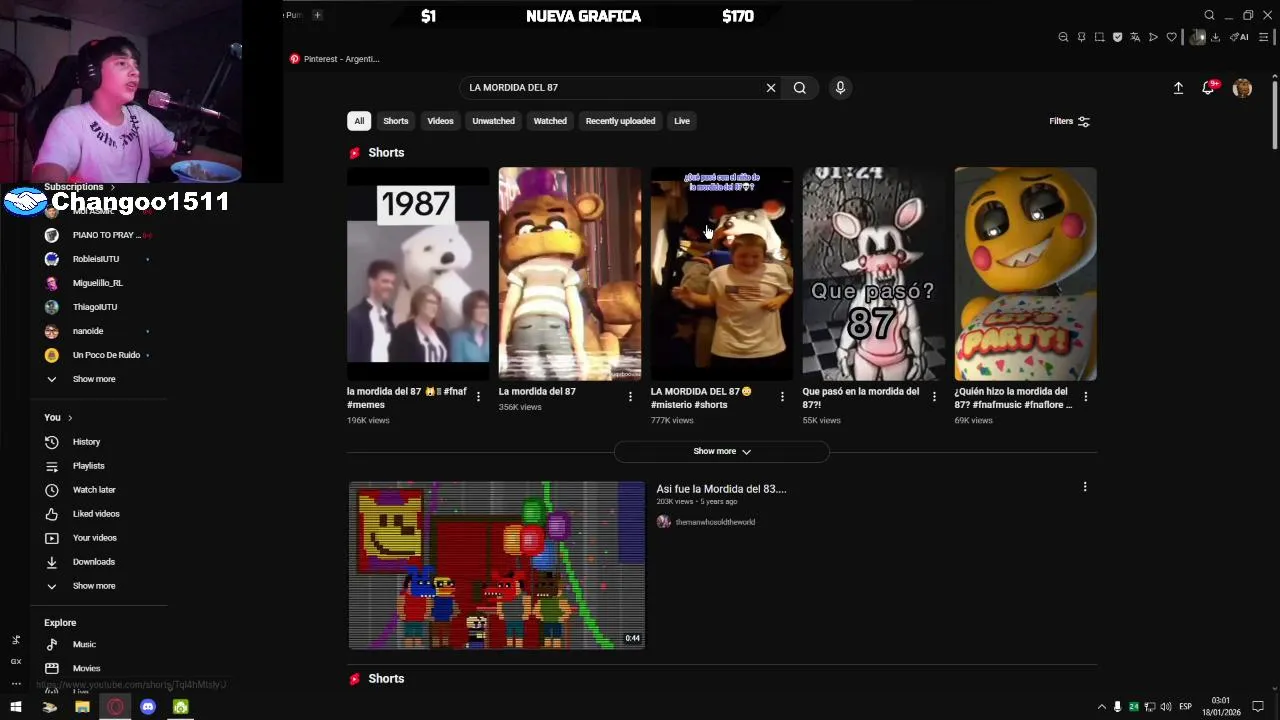Open the YouTube account avatar menu

(x=1242, y=88)
